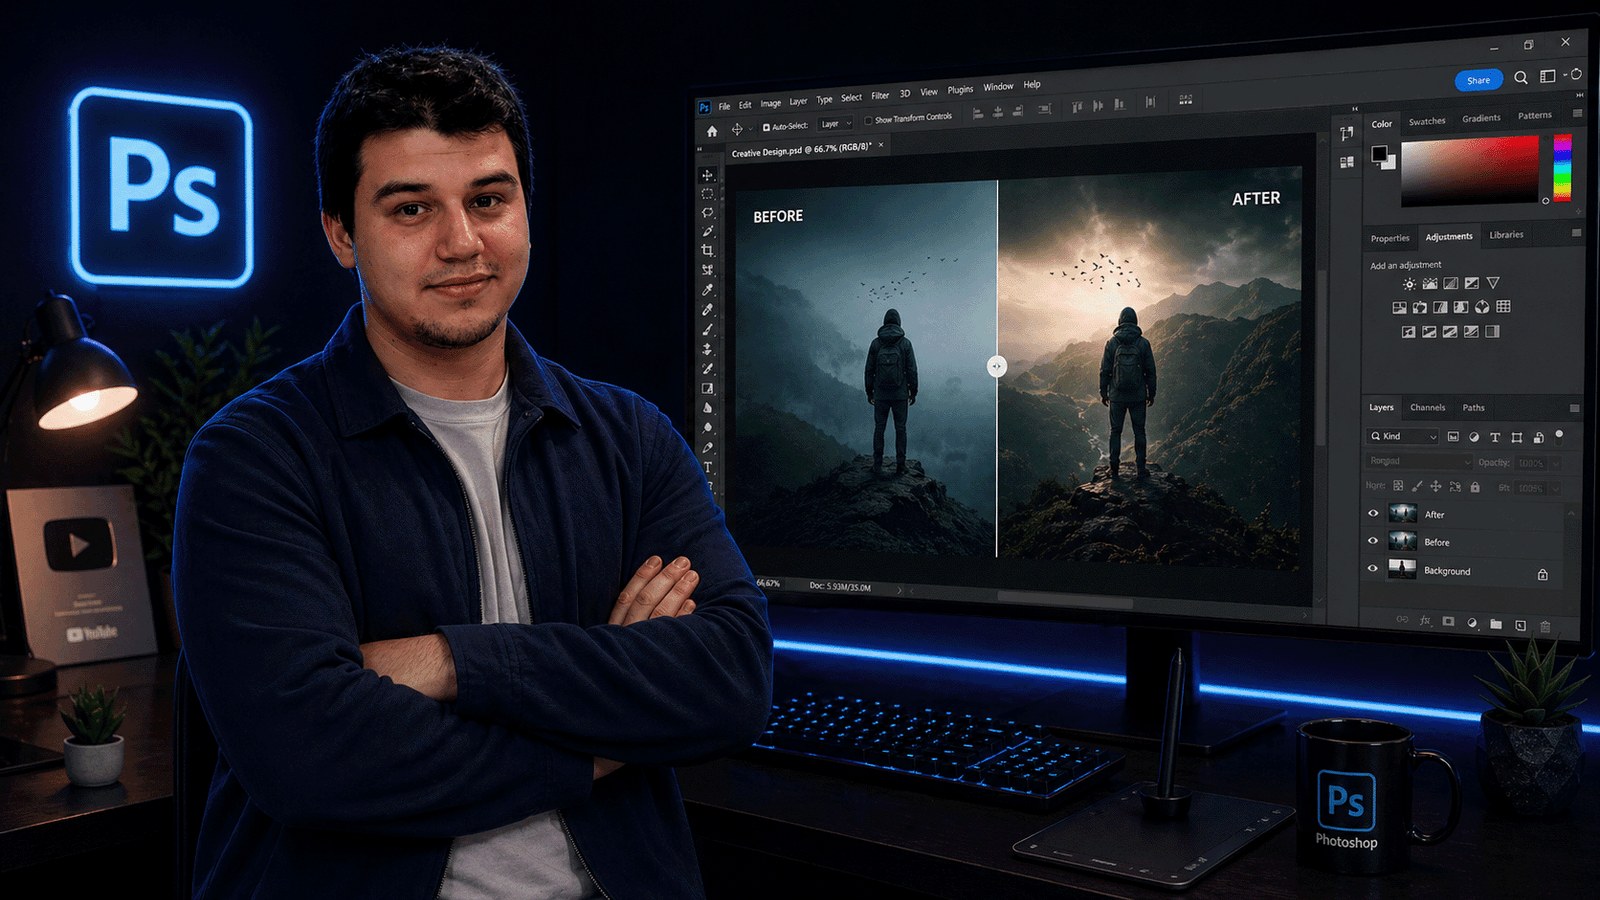Filter layers by type (T icon)
This screenshot has width=1600, height=900.
point(1495,437)
